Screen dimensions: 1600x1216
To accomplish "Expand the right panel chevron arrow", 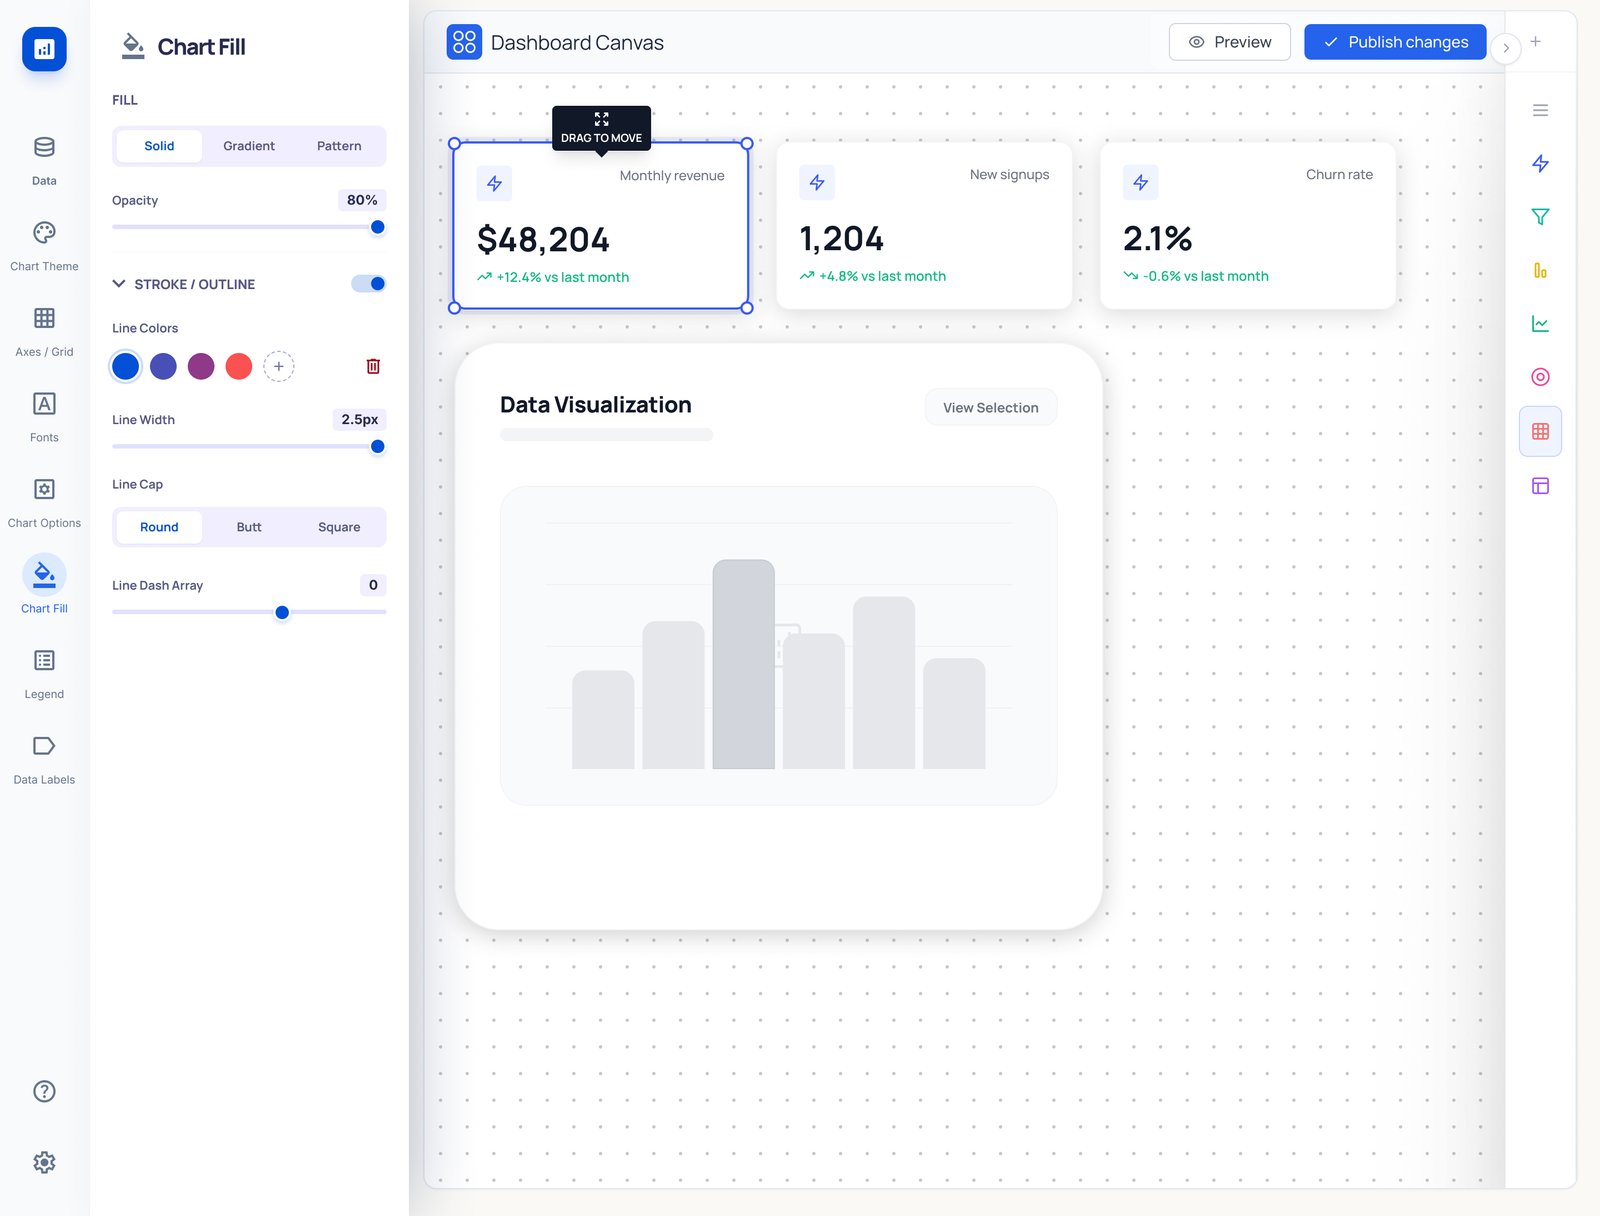I will point(1506,48).
